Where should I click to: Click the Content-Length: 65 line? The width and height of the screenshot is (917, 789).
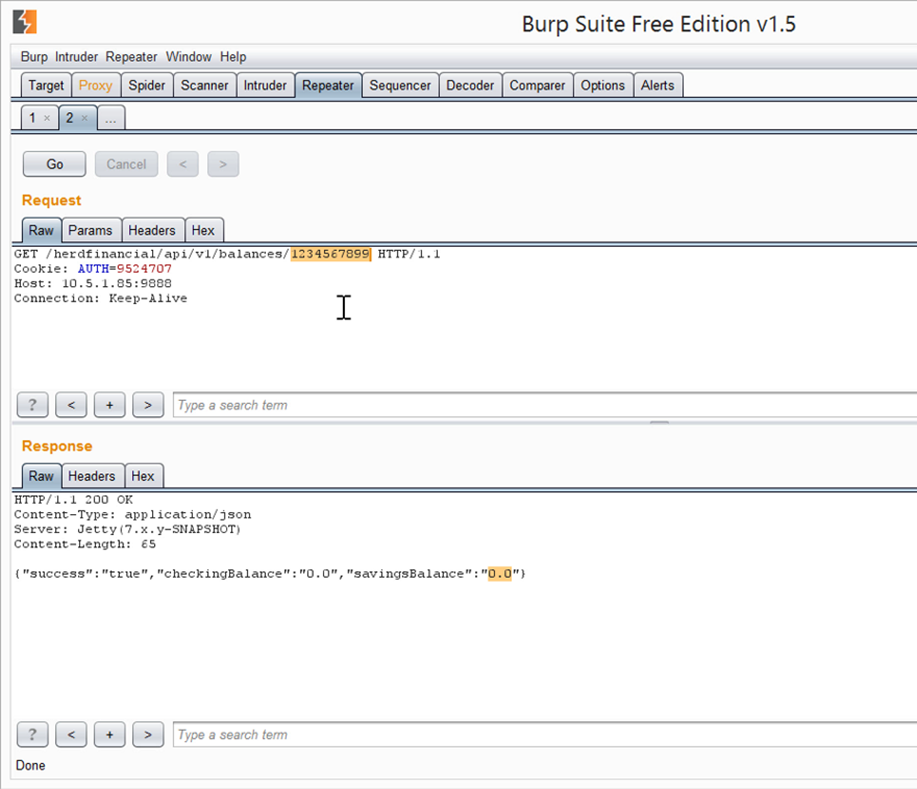tap(85, 544)
